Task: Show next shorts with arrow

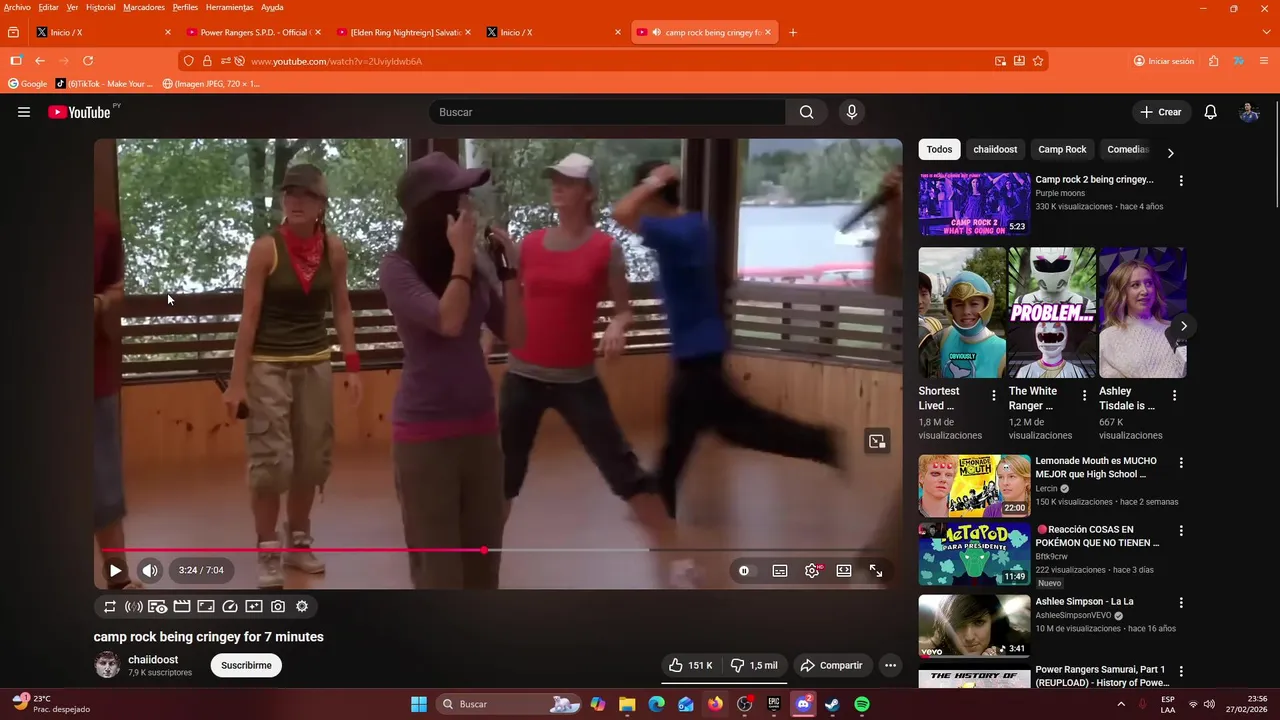Action: (x=1183, y=326)
